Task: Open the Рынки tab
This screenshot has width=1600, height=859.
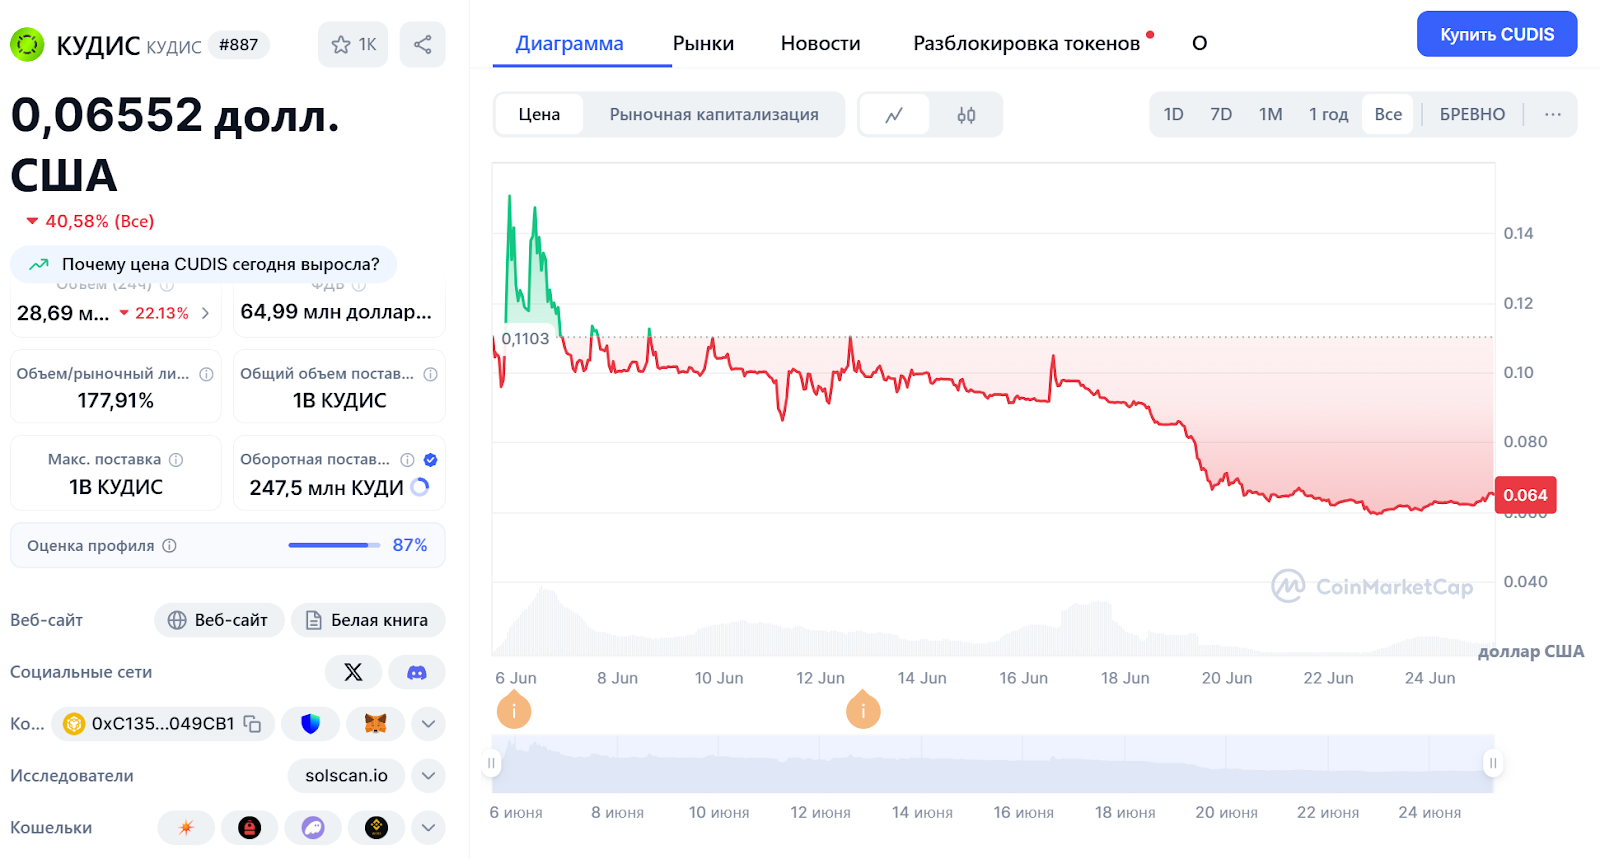Action: 703,43
